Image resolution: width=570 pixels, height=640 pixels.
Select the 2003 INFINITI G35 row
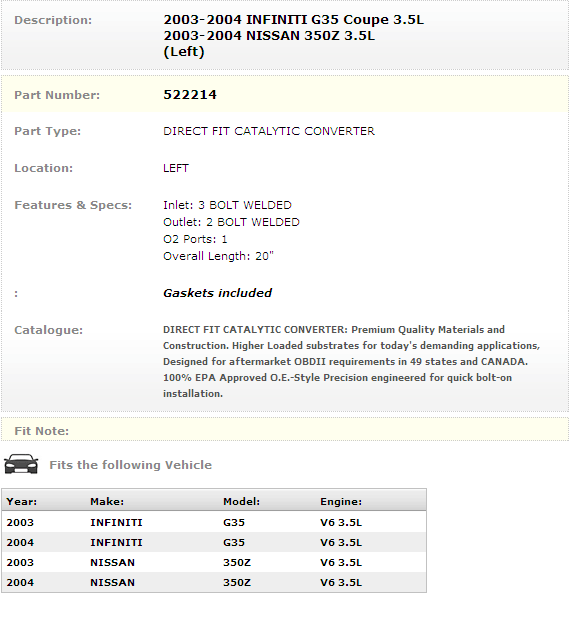pos(214,522)
